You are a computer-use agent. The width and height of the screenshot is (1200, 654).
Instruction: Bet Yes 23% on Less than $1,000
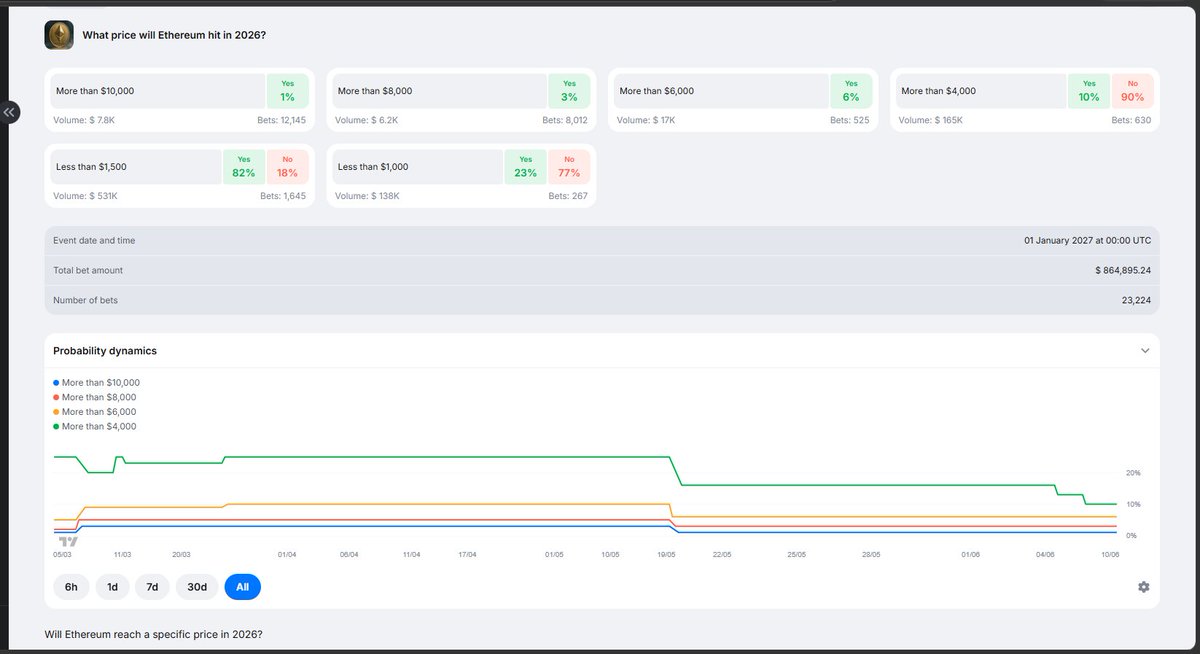click(x=526, y=167)
